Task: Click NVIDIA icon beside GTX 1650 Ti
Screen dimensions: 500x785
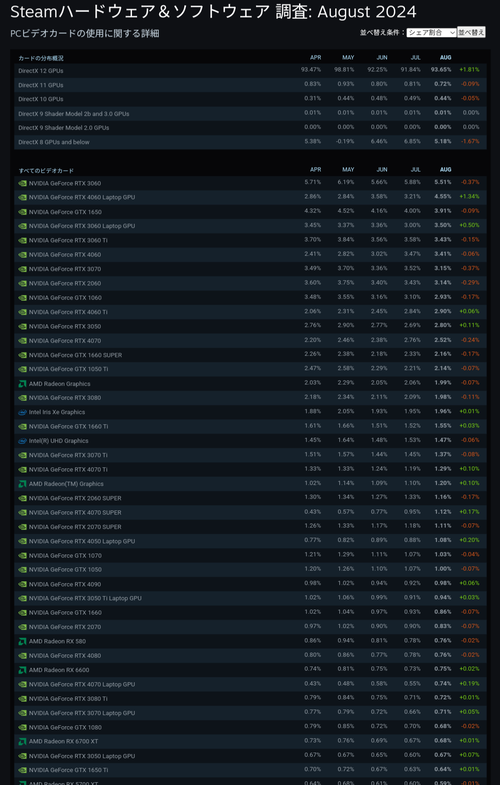Action: pyautogui.click(x=23, y=770)
